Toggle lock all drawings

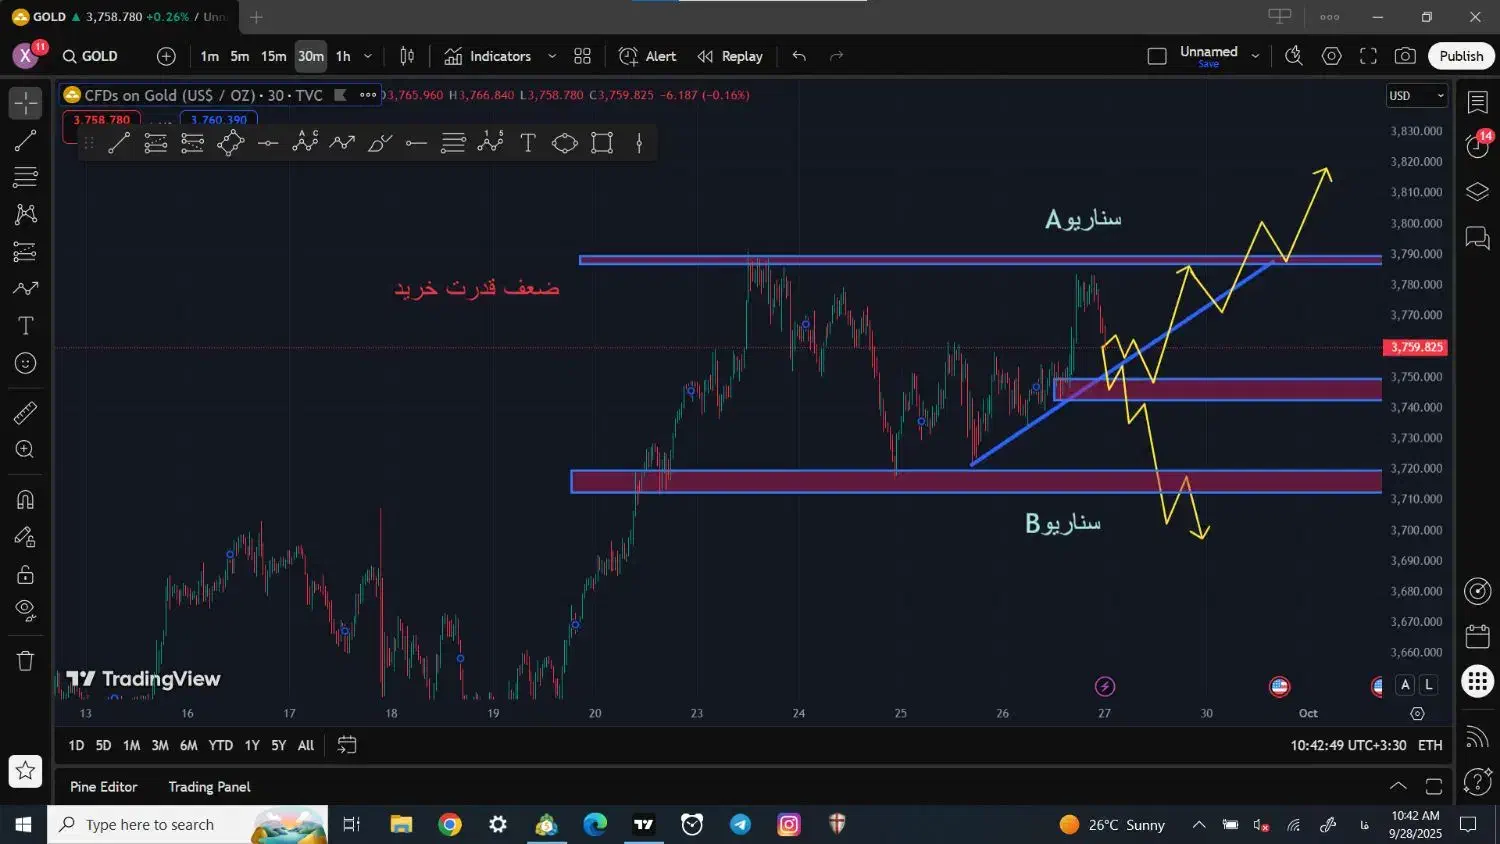[x=25, y=575]
